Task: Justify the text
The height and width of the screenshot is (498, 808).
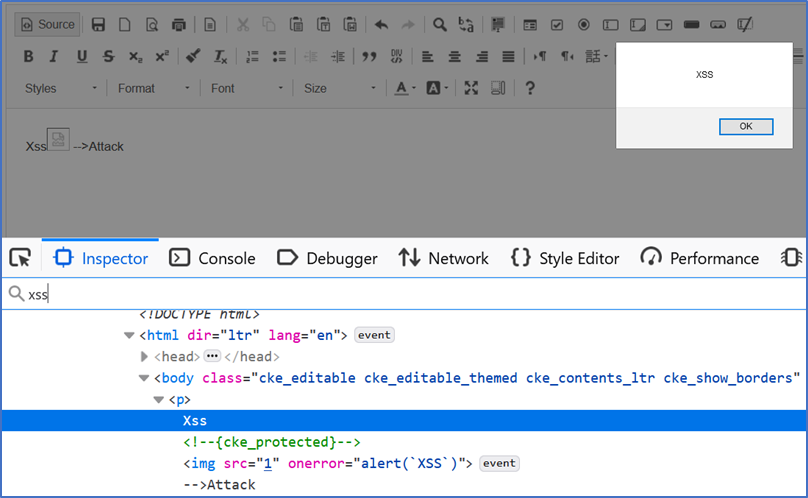Action: pos(508,56)
